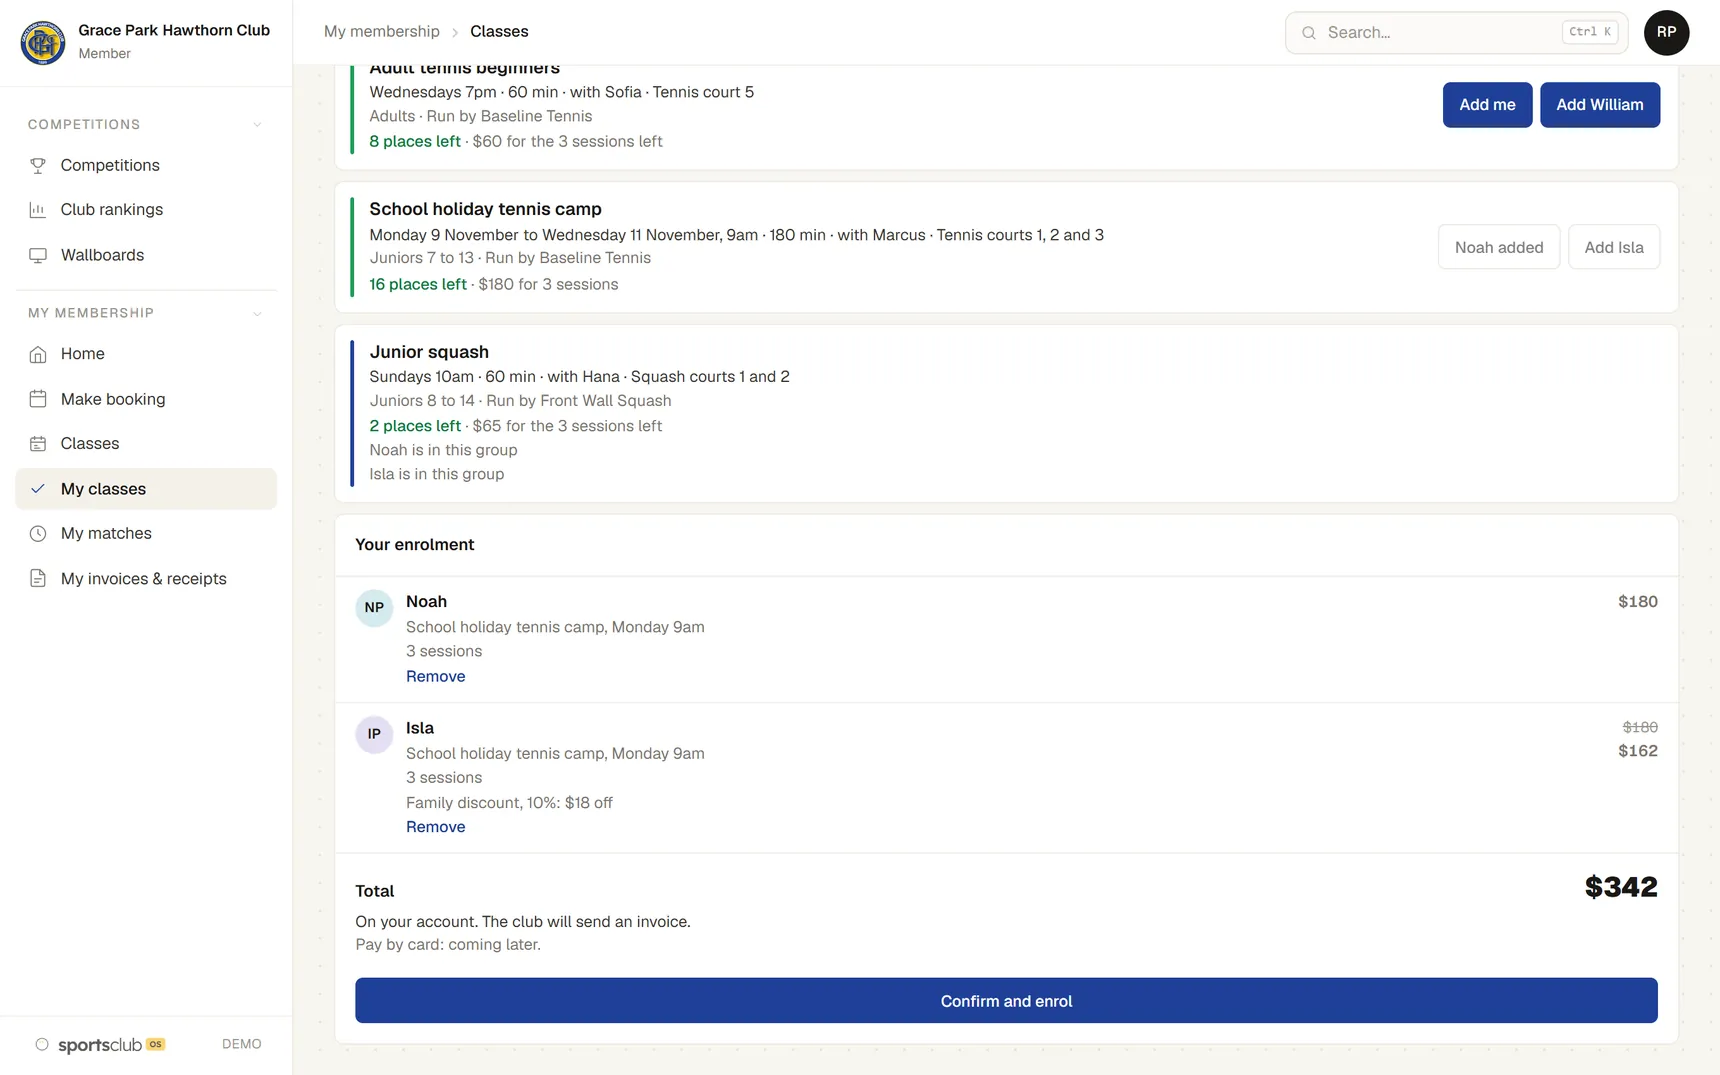Click the sportsclub OS logo in footer
Screen dimensions: 1720x1075
(100, 1044)
